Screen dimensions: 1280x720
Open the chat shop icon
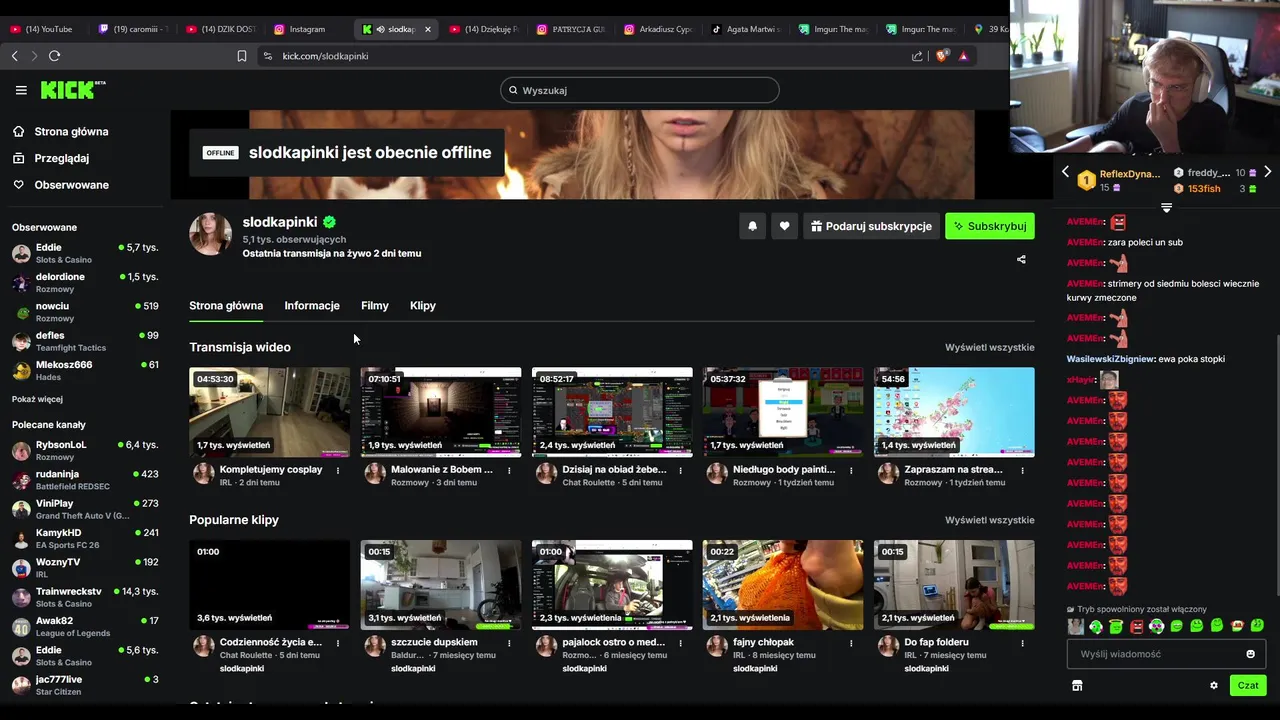(1077, 686)
